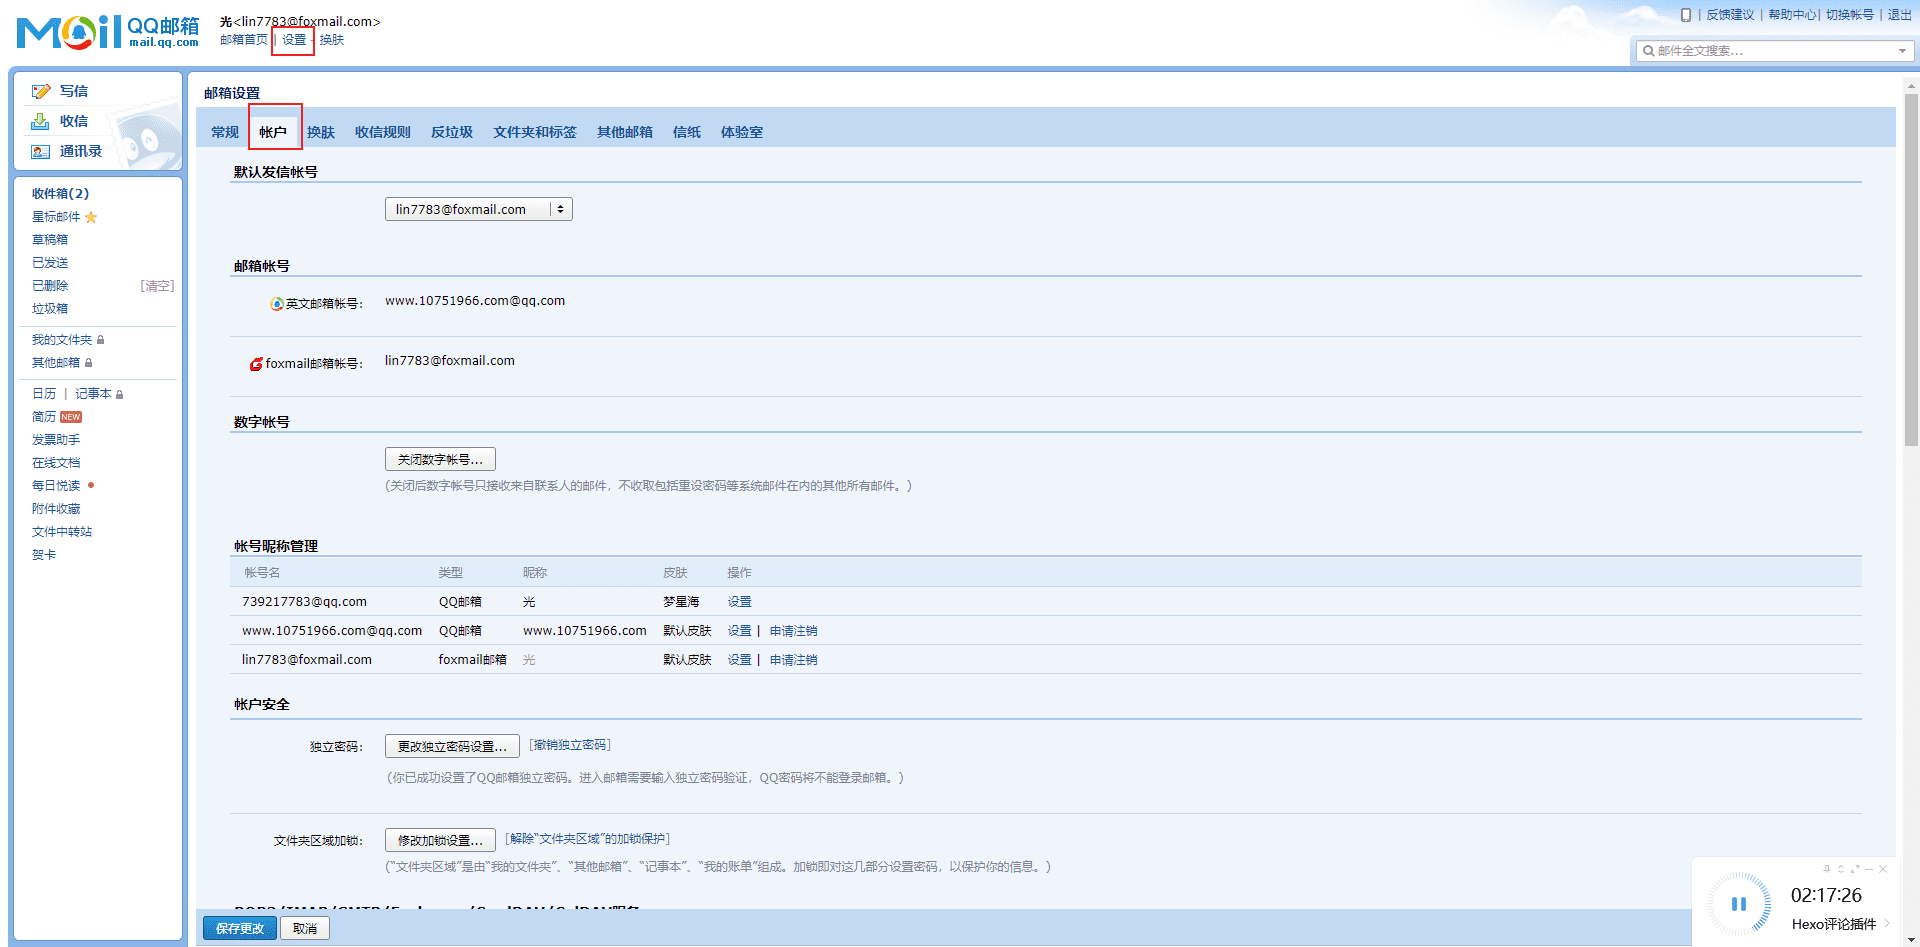
Task: Click the 解除文件夹区域加锁保护 link
Action: (x=587, y=839)
